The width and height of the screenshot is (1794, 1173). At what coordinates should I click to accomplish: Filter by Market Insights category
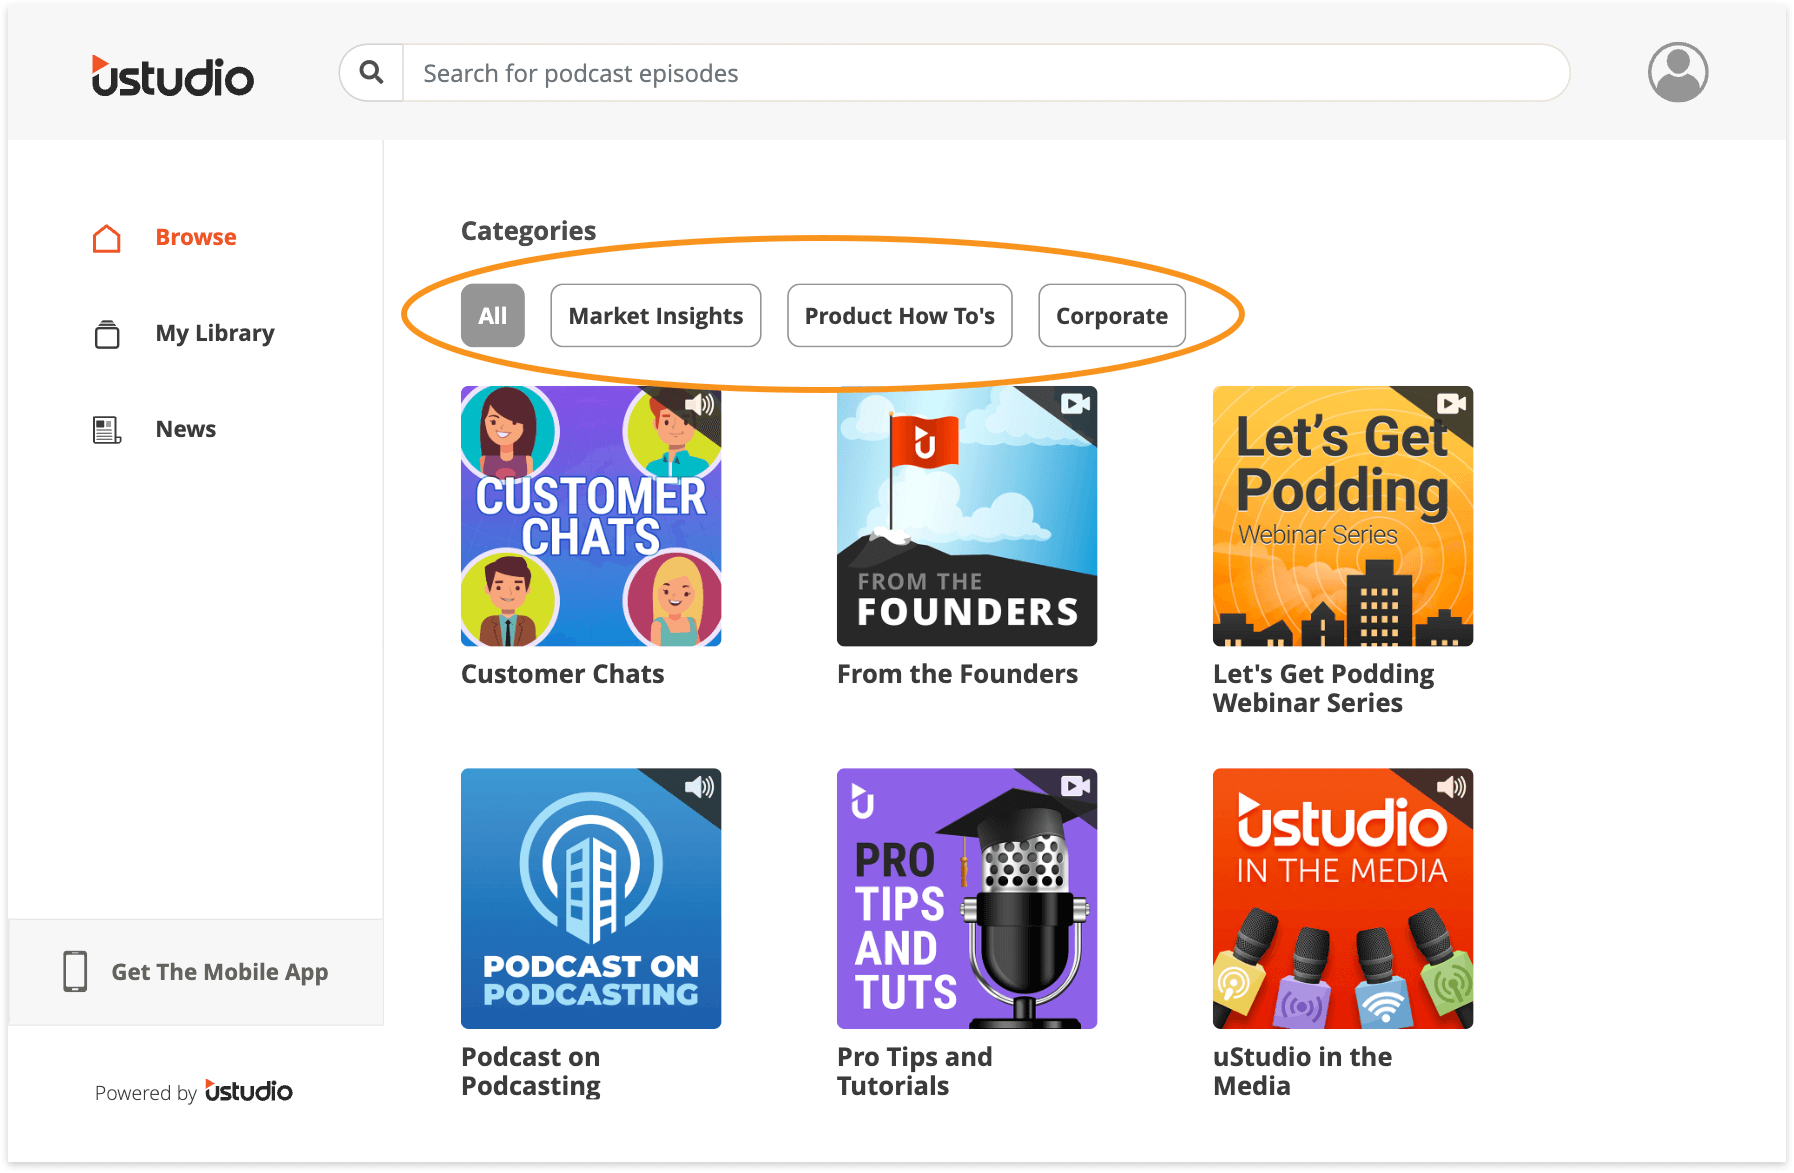click(x=655, y=316)
